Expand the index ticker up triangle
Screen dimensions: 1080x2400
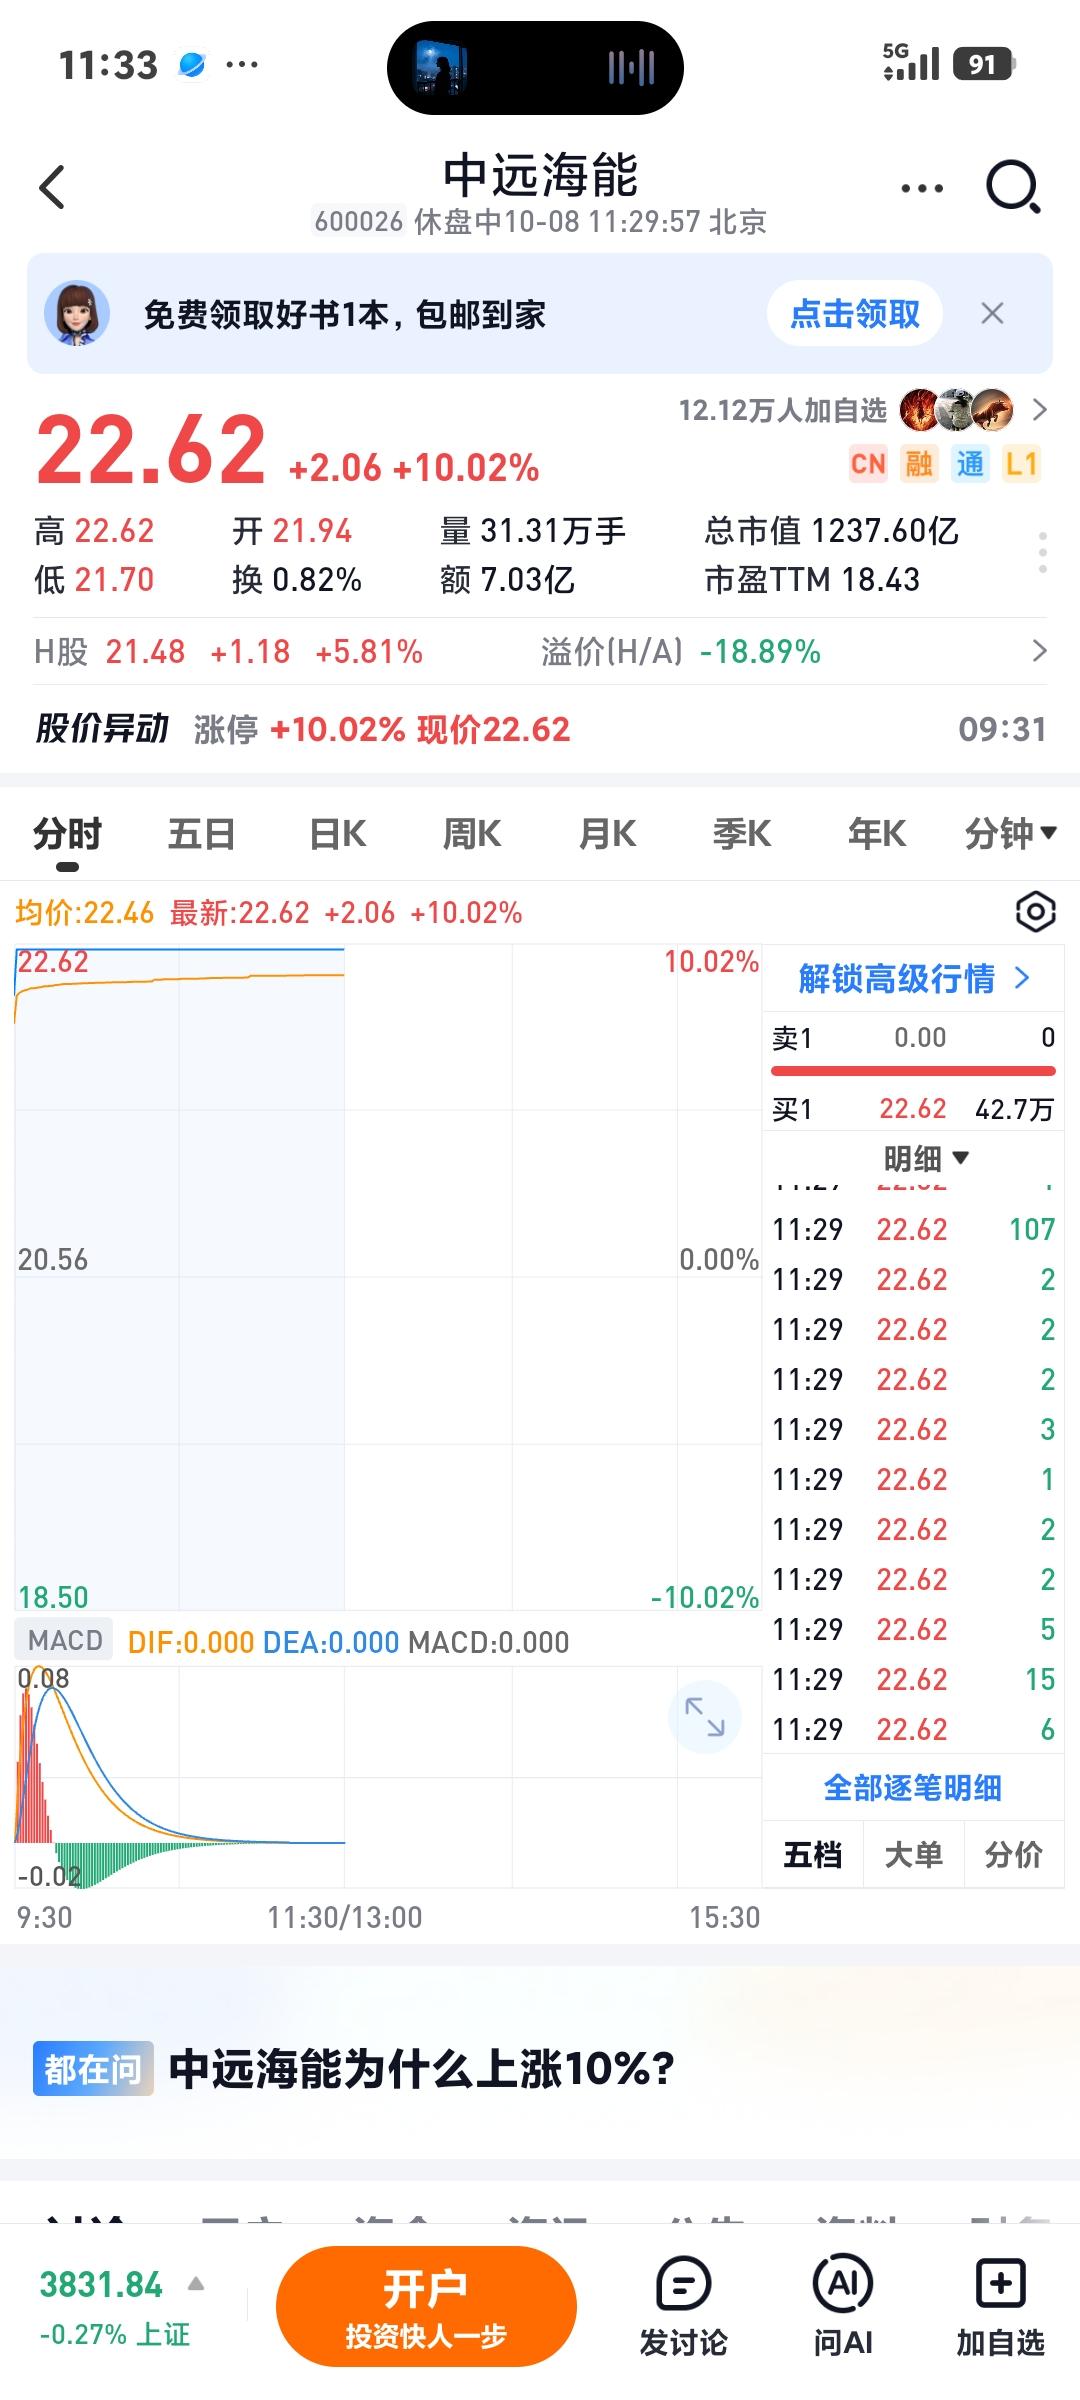click(x=196, y=2283)
